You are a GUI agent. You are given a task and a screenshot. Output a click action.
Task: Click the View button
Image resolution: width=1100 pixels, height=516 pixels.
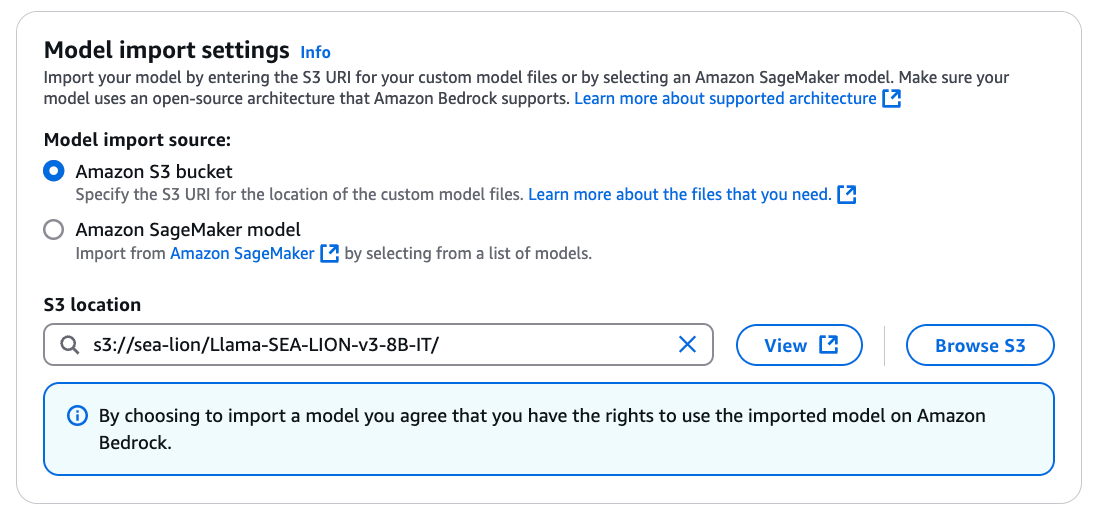point(799,345)
